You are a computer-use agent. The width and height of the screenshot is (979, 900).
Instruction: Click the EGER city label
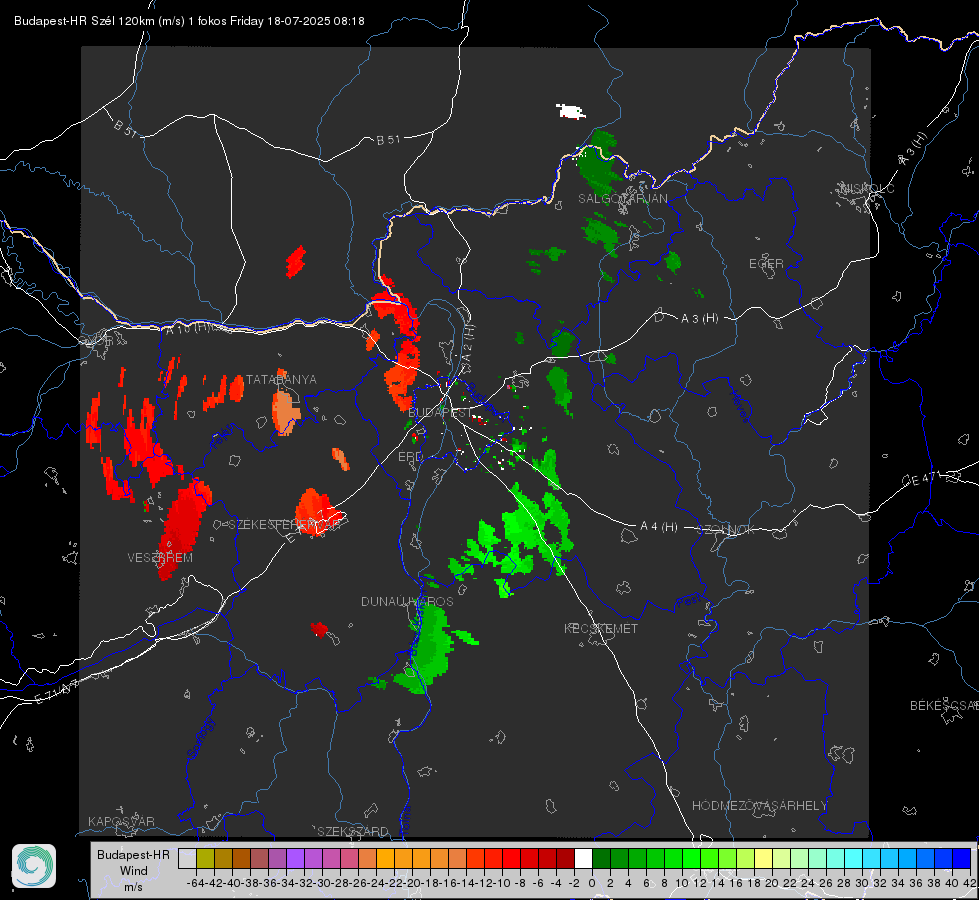(x=766, y=264)
